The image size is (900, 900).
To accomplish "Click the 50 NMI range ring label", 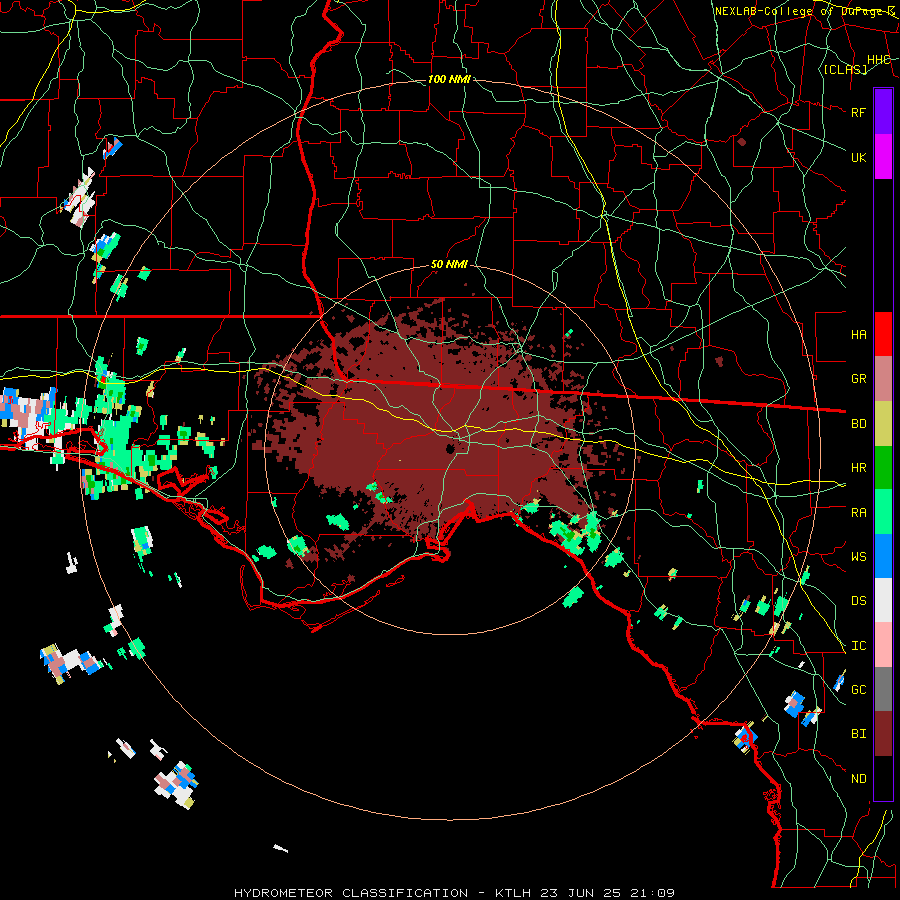I will click(449, 264).
